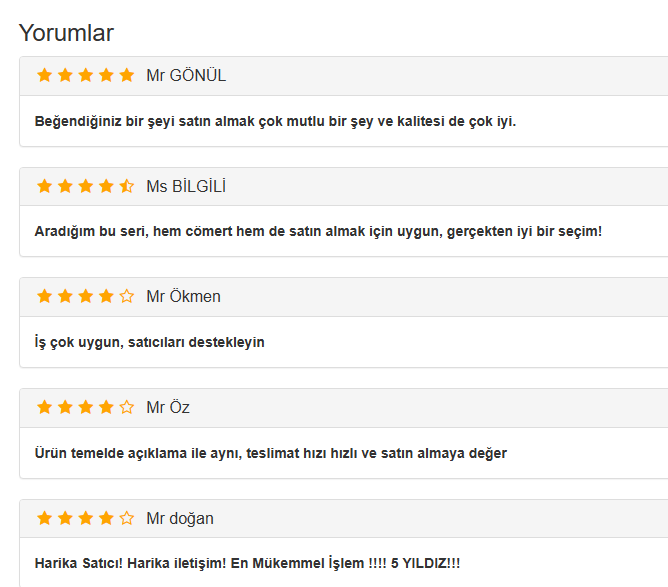Click reviewer name Mr doğan

(180, 518)
